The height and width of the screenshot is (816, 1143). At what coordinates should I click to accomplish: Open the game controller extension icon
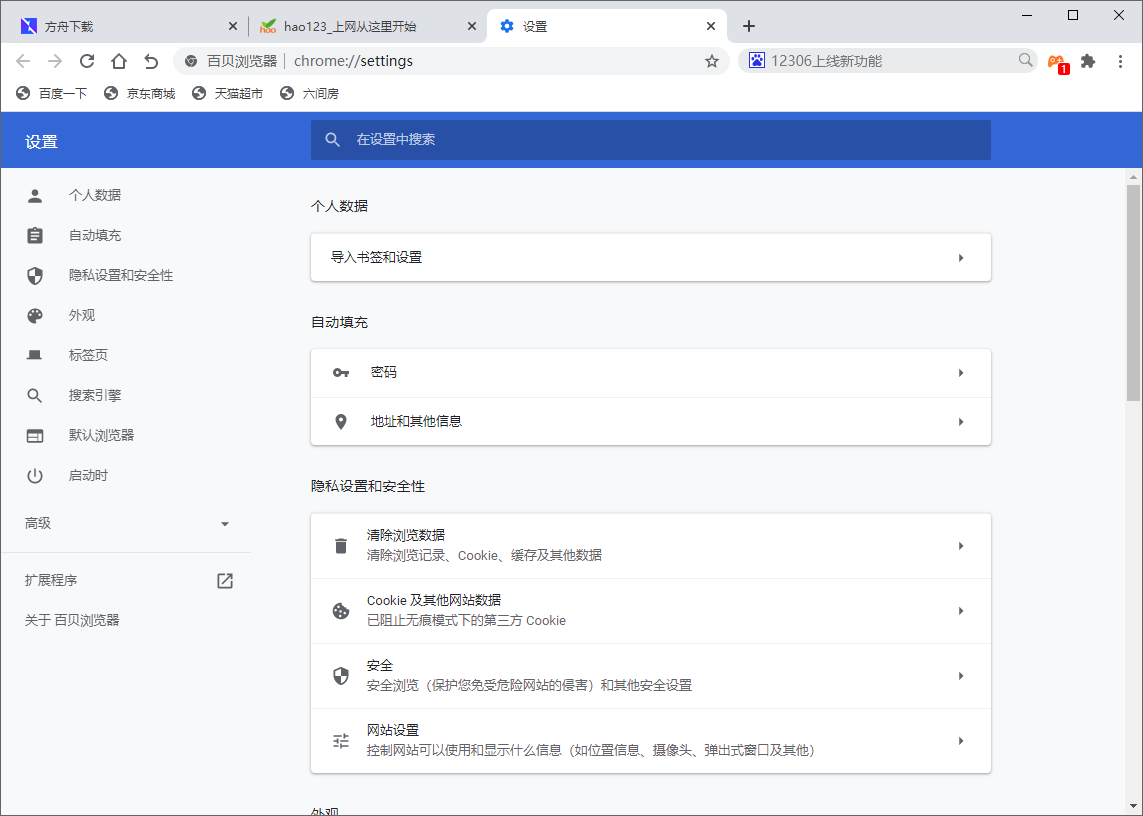1057,63
